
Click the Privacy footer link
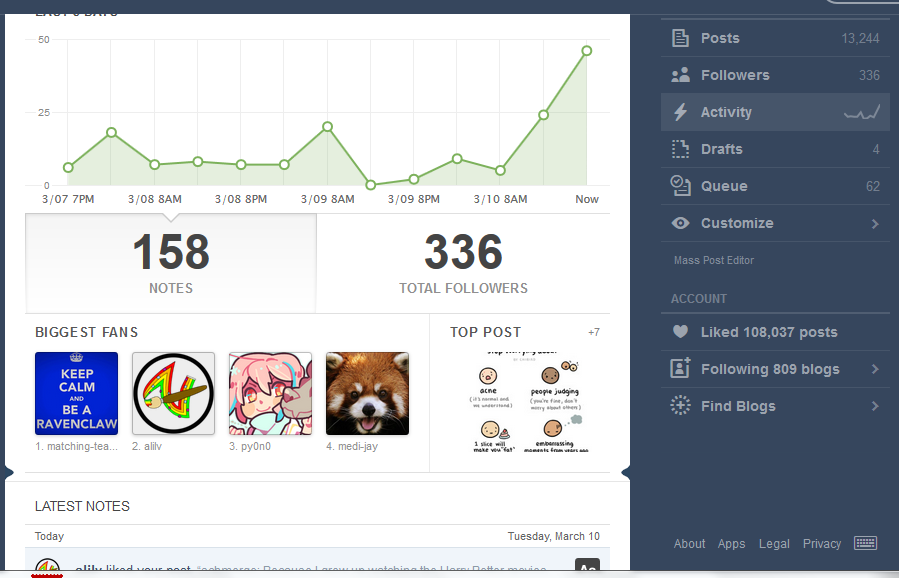point(822,544)
